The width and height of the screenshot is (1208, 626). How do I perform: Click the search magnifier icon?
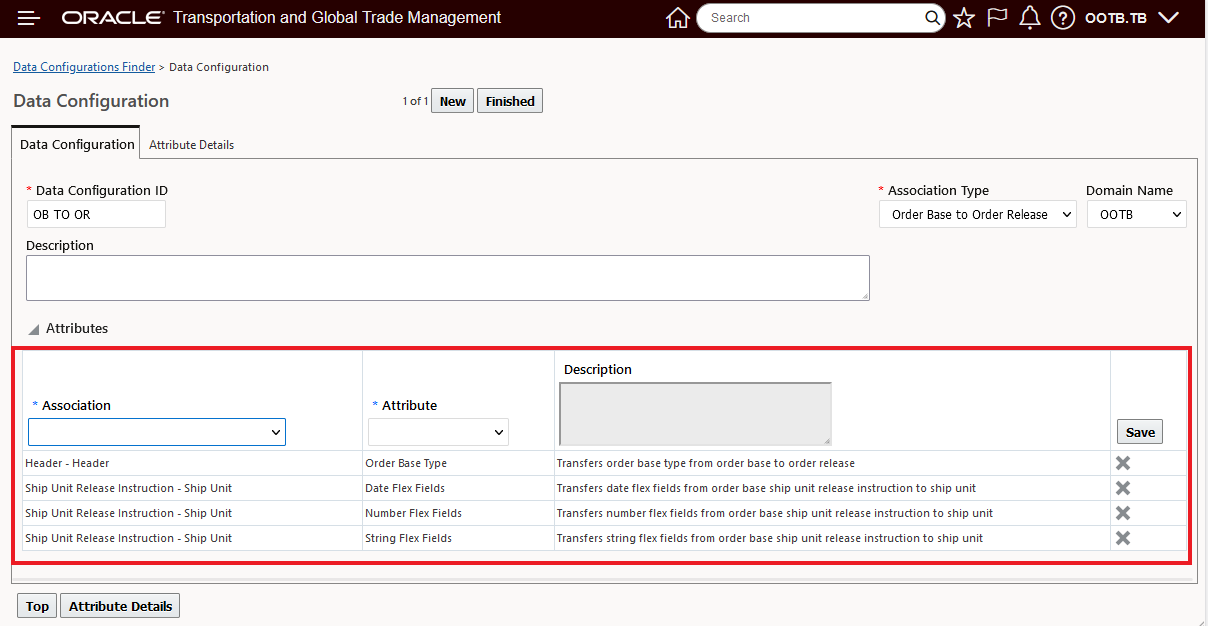932,18
